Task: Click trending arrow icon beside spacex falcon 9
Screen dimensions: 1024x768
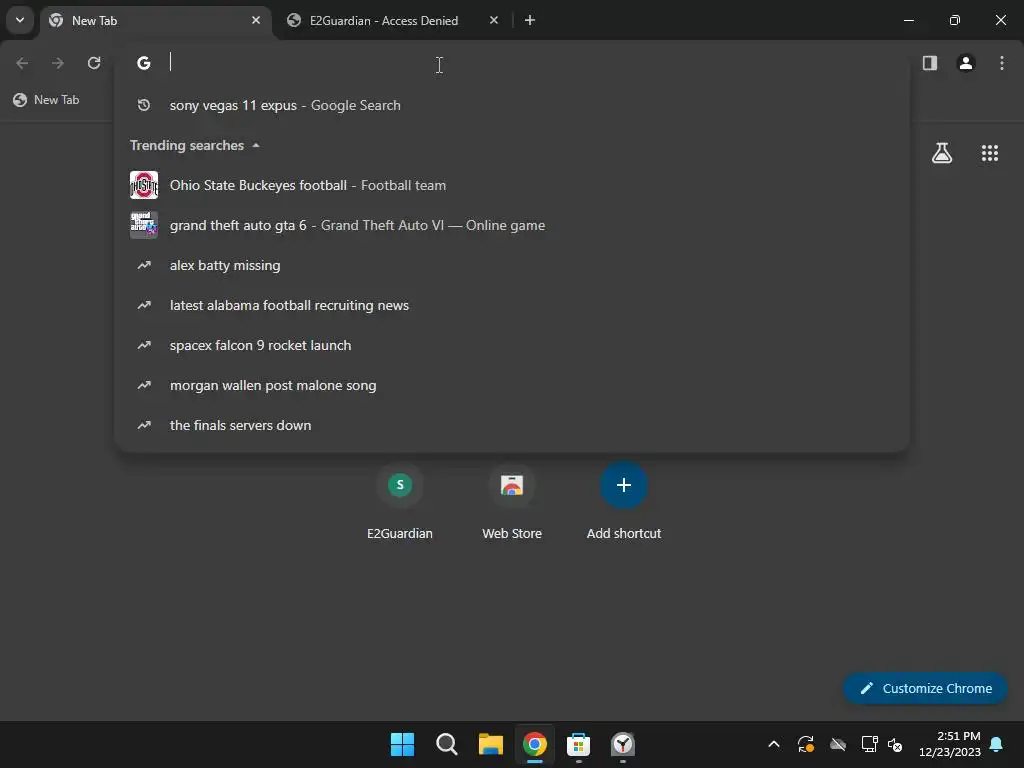Action: point(144,345)
